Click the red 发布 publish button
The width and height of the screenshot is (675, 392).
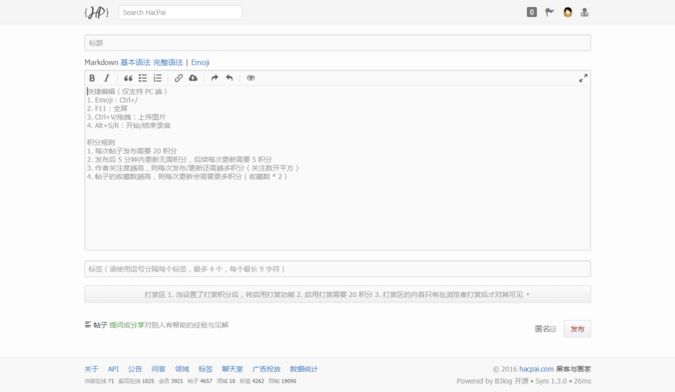(577, 329)
